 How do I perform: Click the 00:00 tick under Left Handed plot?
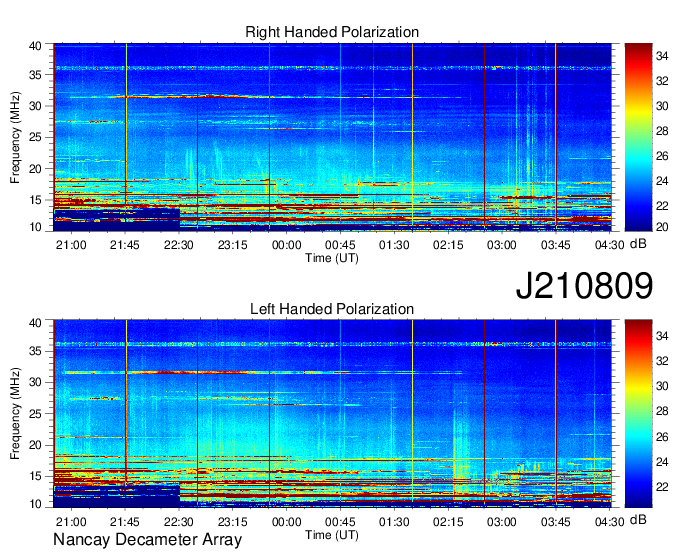pos(287,521)
